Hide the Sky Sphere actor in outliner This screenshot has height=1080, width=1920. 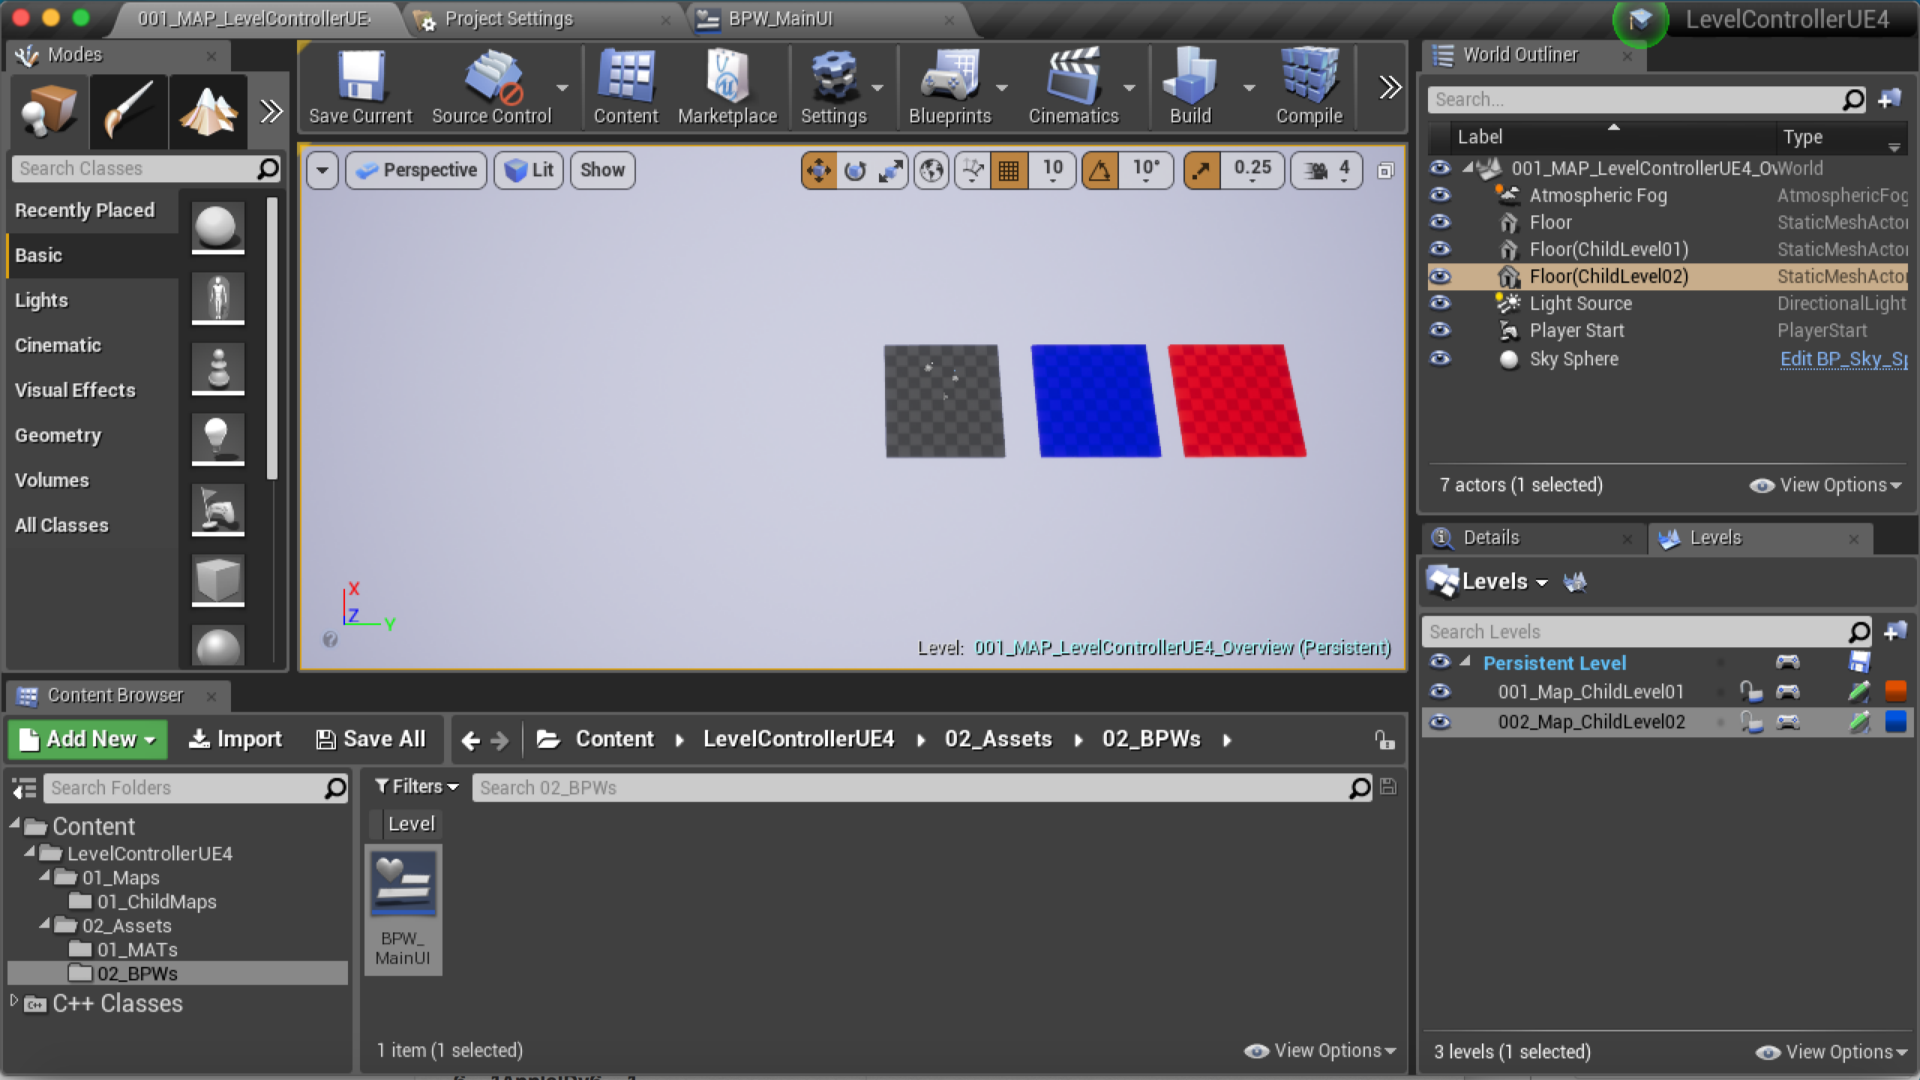click(x=1440, y=359)
